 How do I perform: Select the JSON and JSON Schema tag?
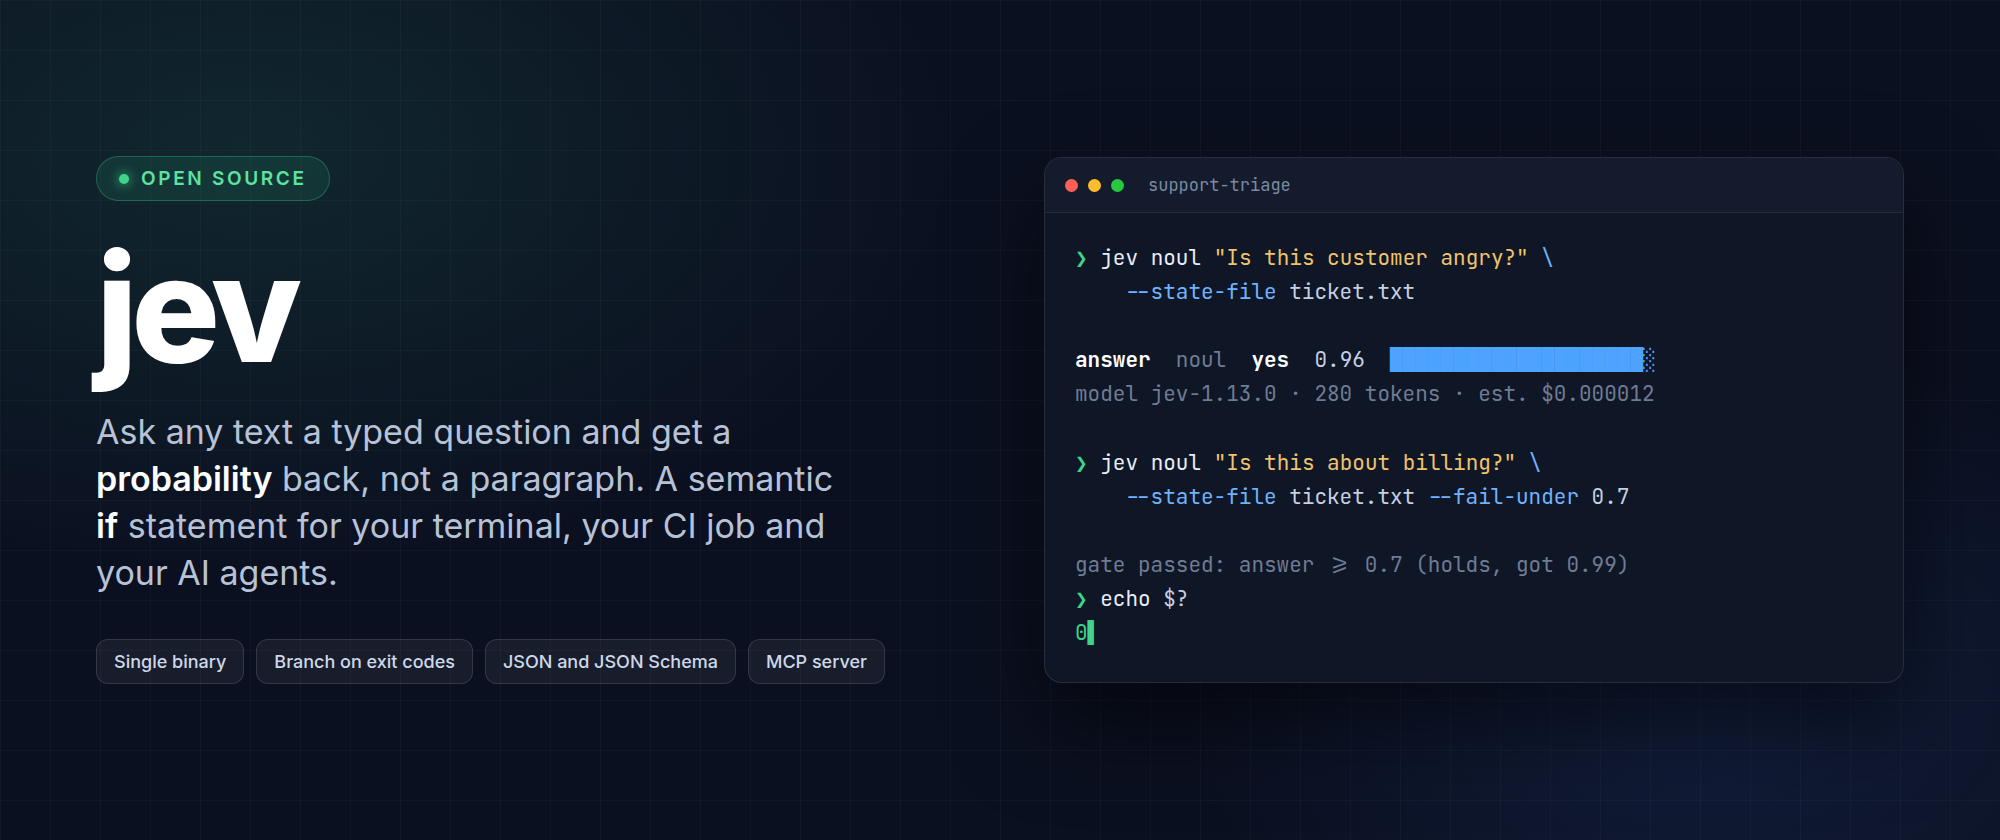pyautogui.click(x=610, y=662)
